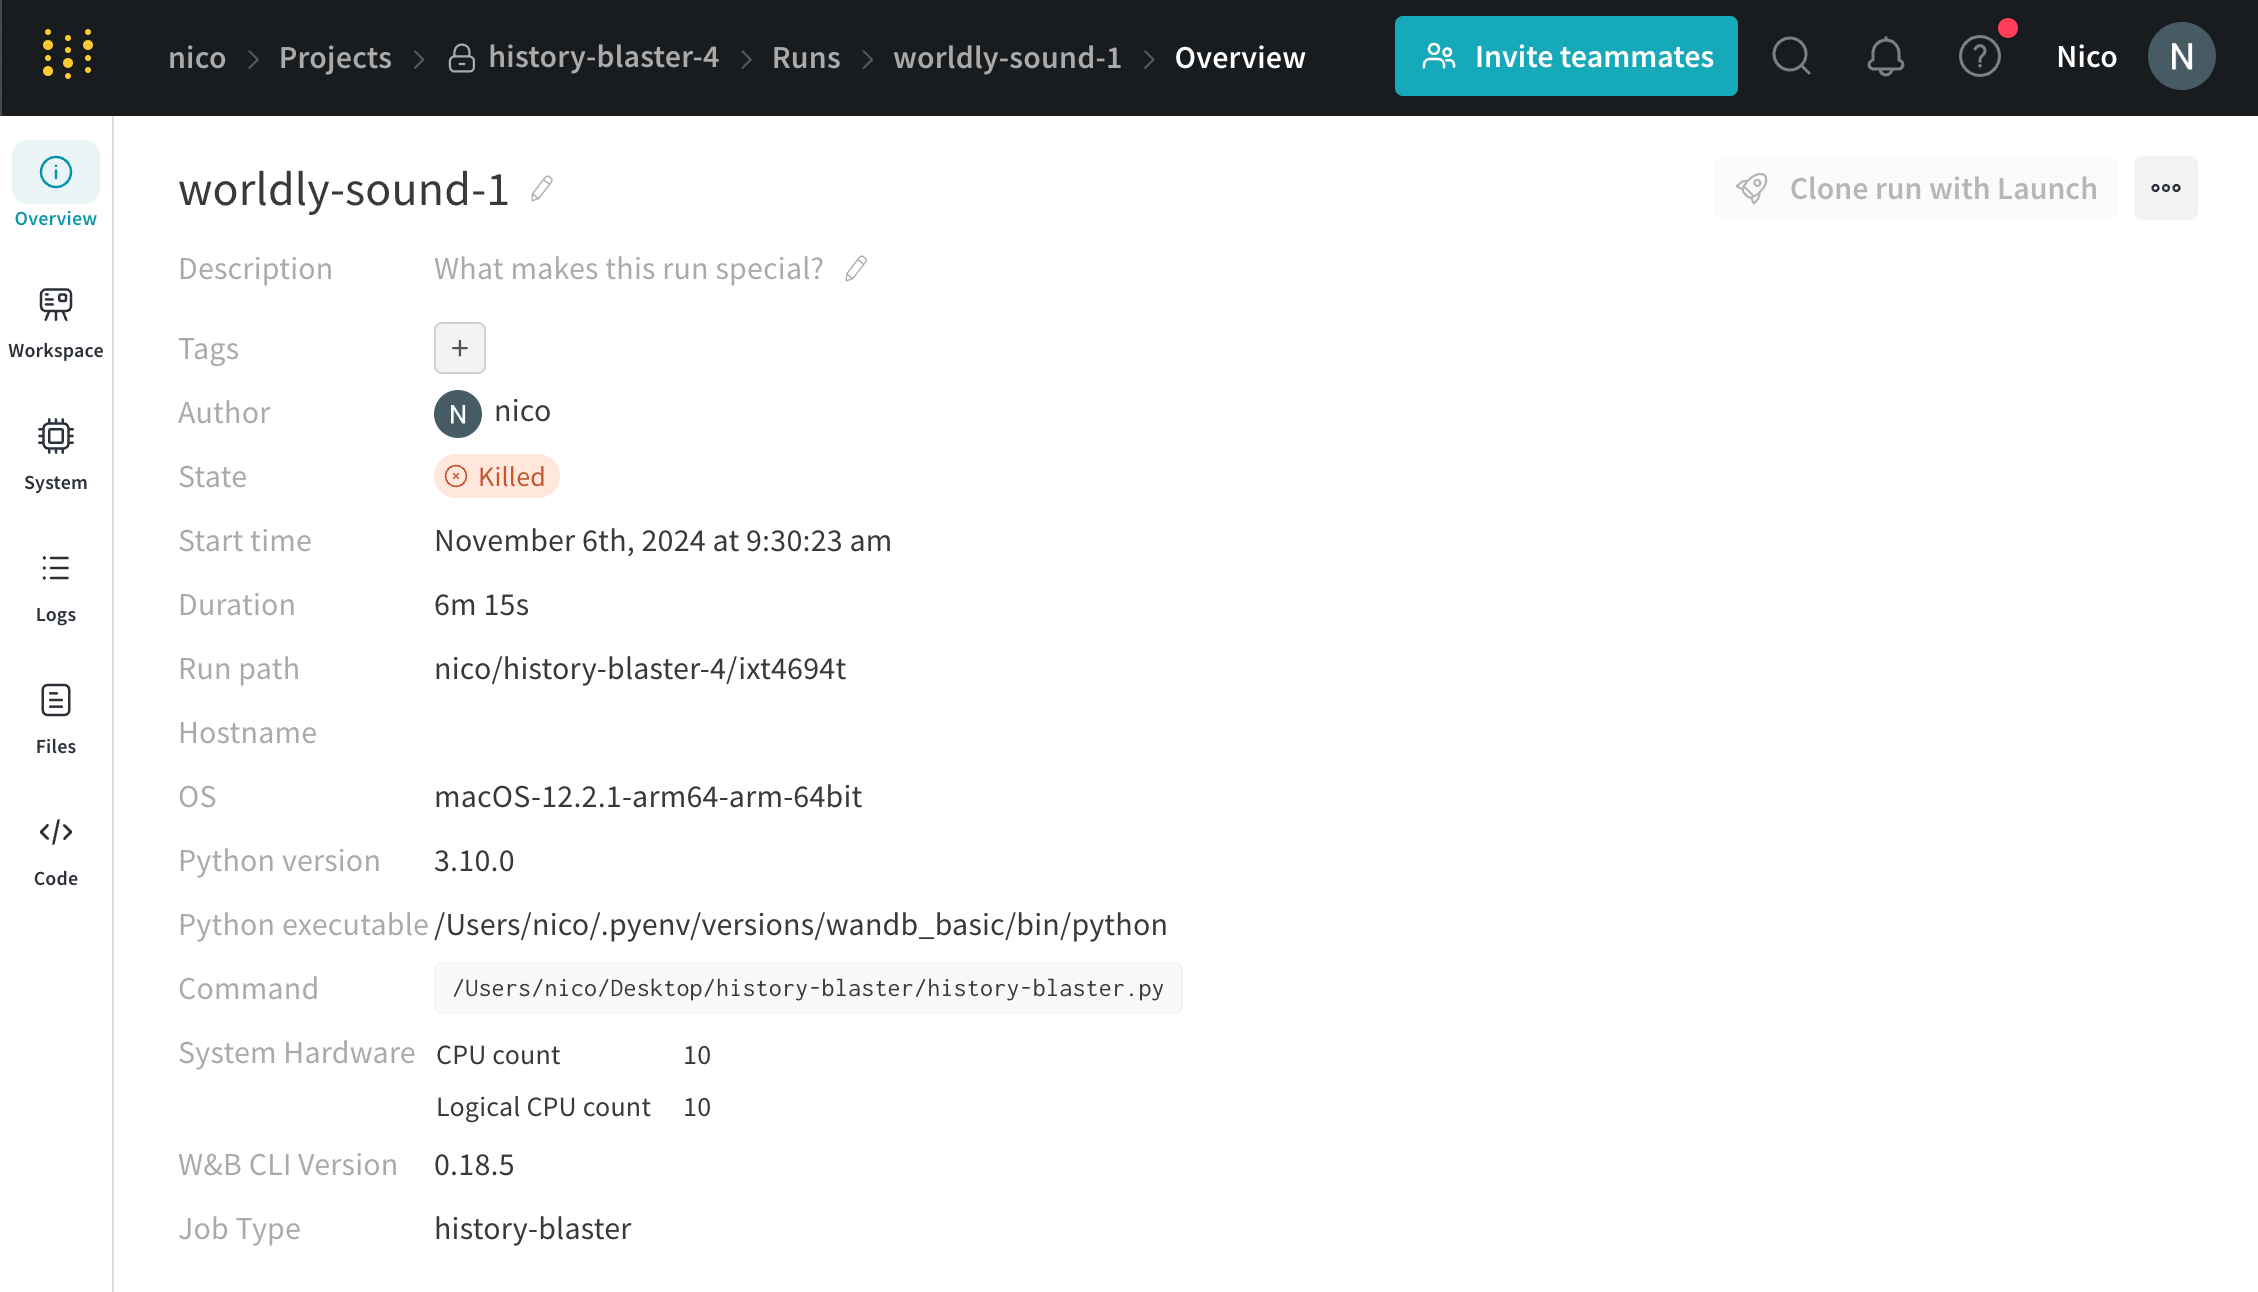Edit run name with pencil icon
The width and height of the screenshot is (2258, 1292).
[542, 188]
